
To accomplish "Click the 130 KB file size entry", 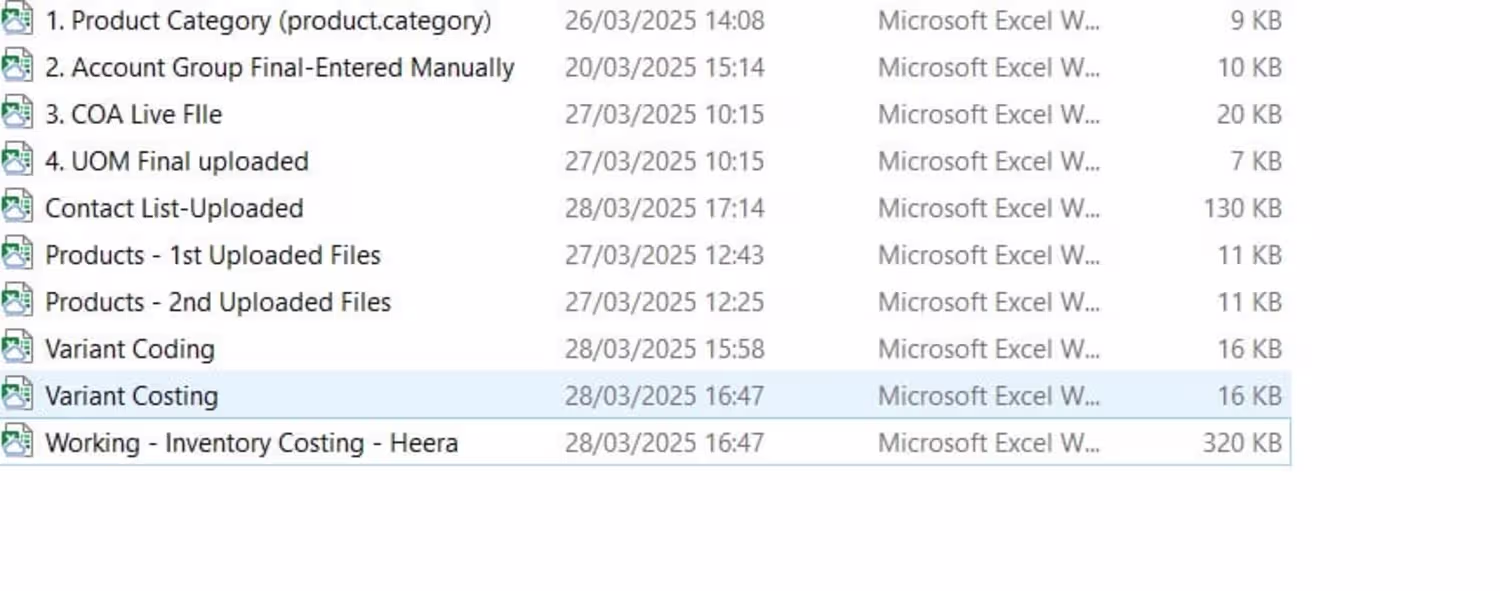I will (1242, 209).
